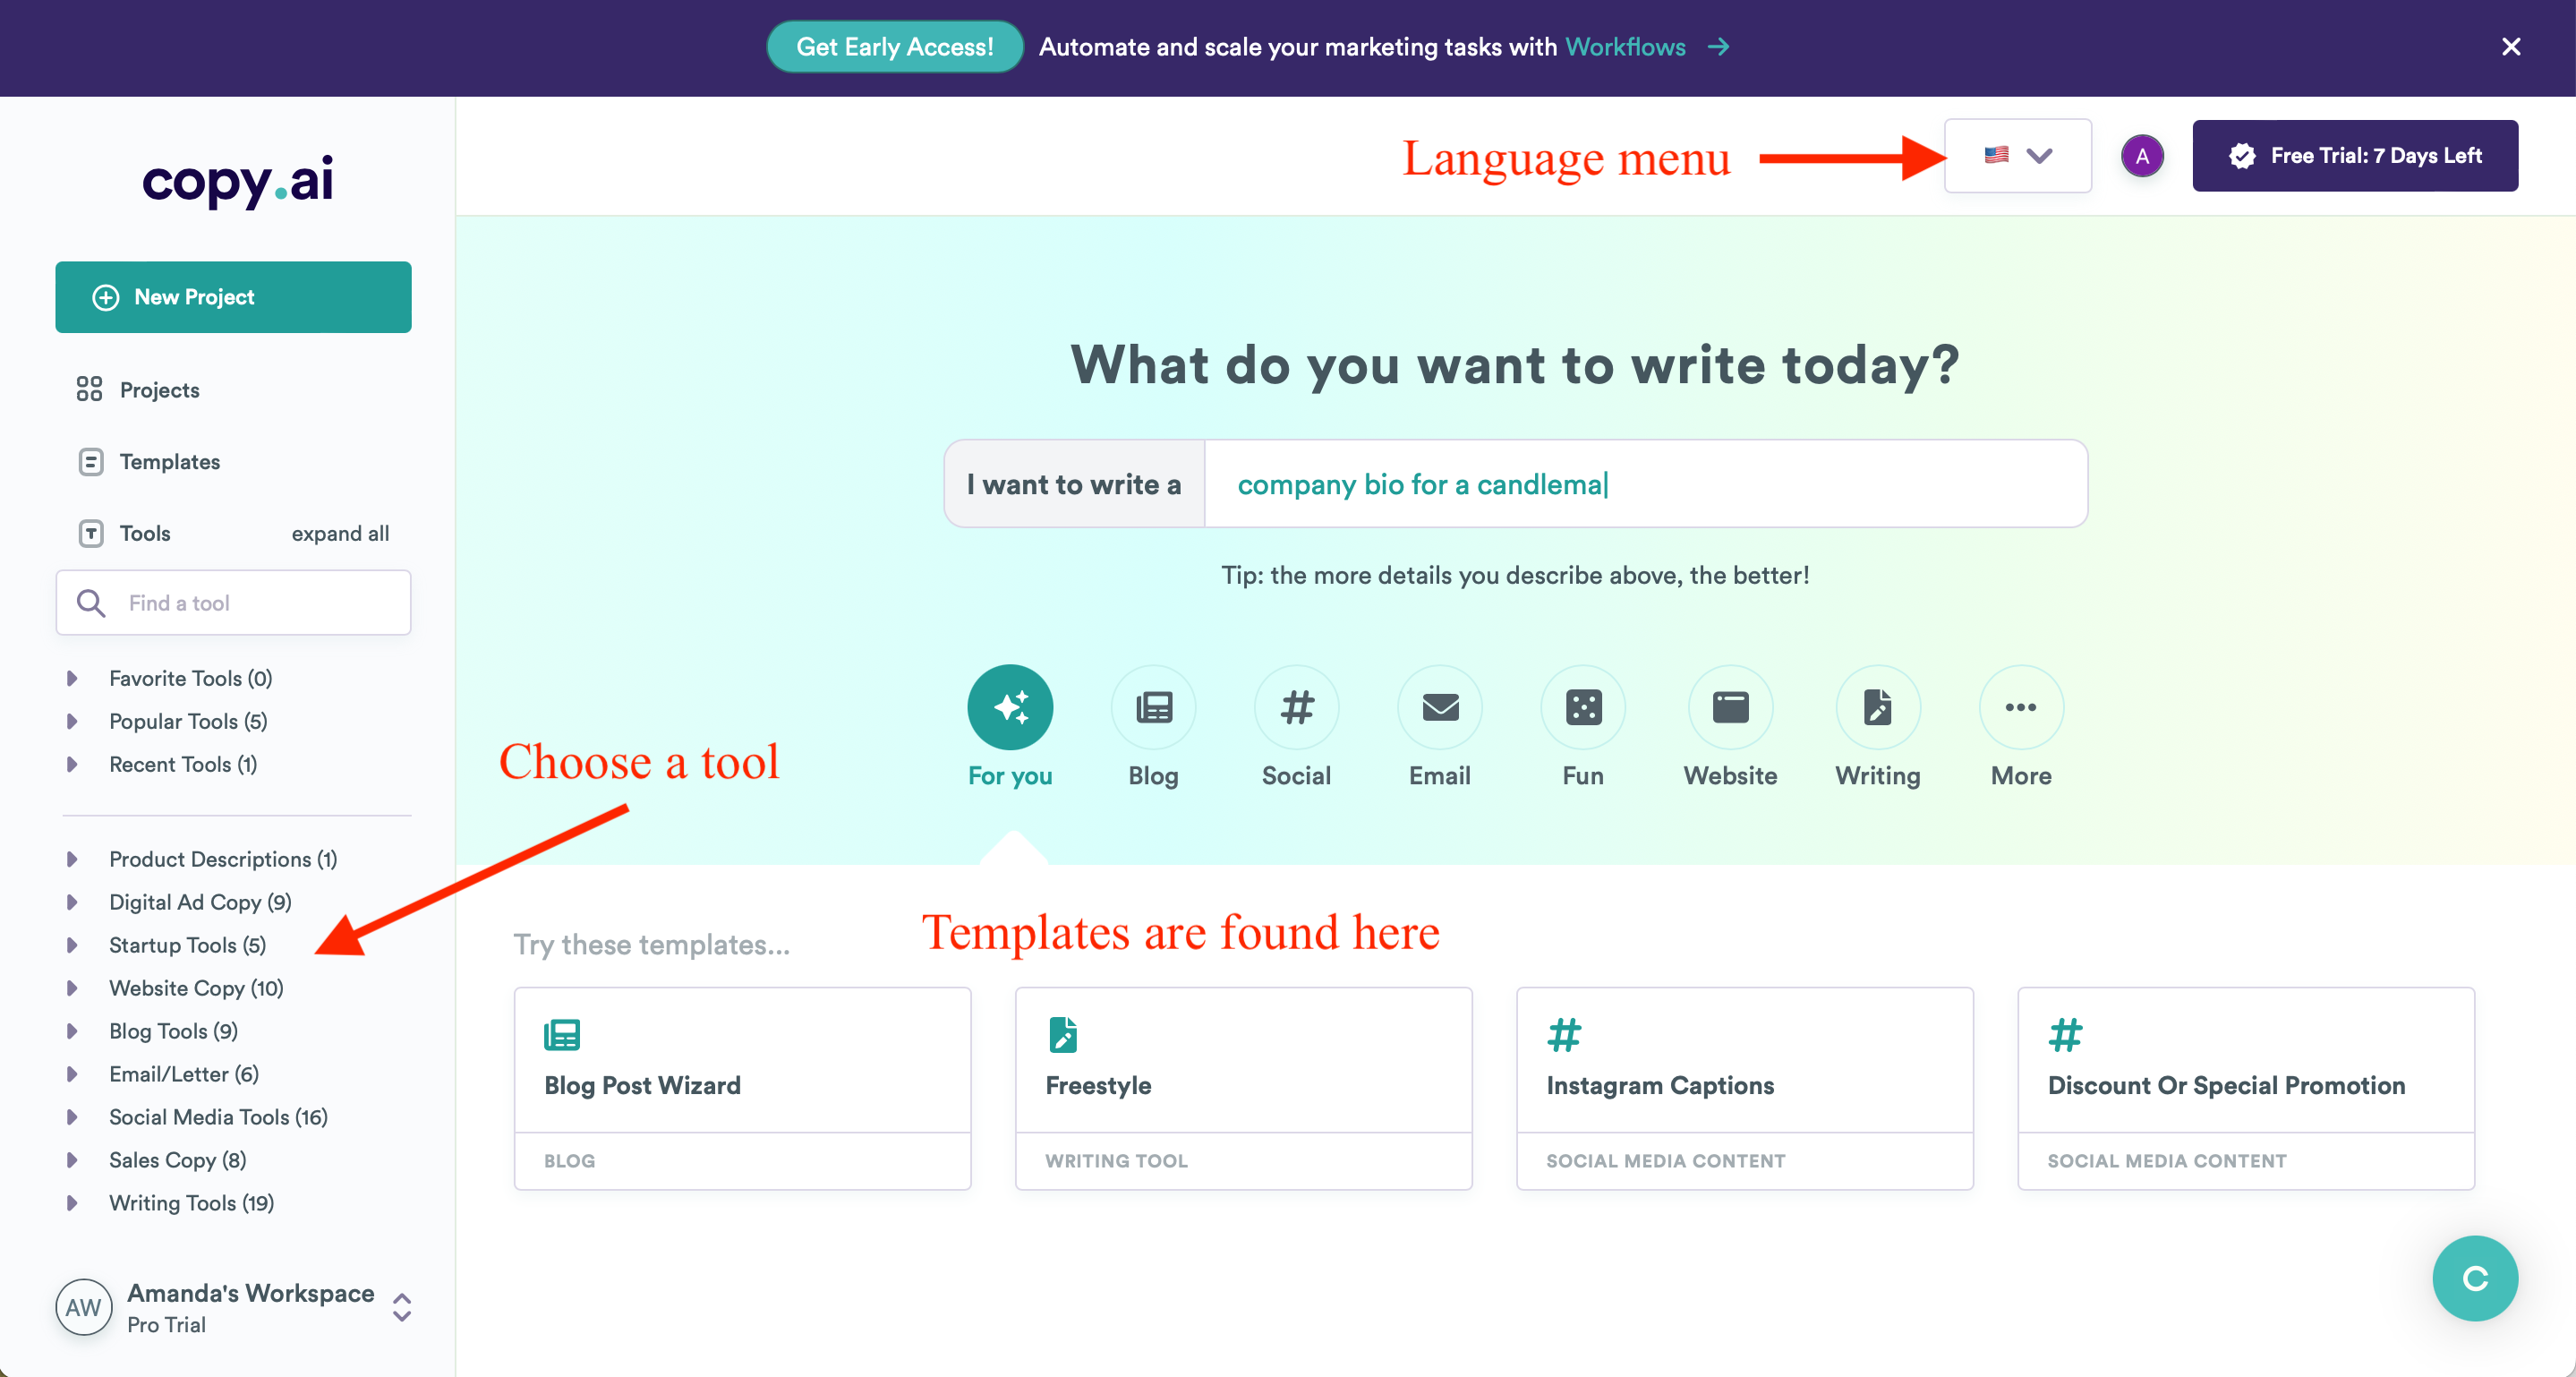
Task: Click the Templates sidebar icon
Action: (x=91, y=461)
